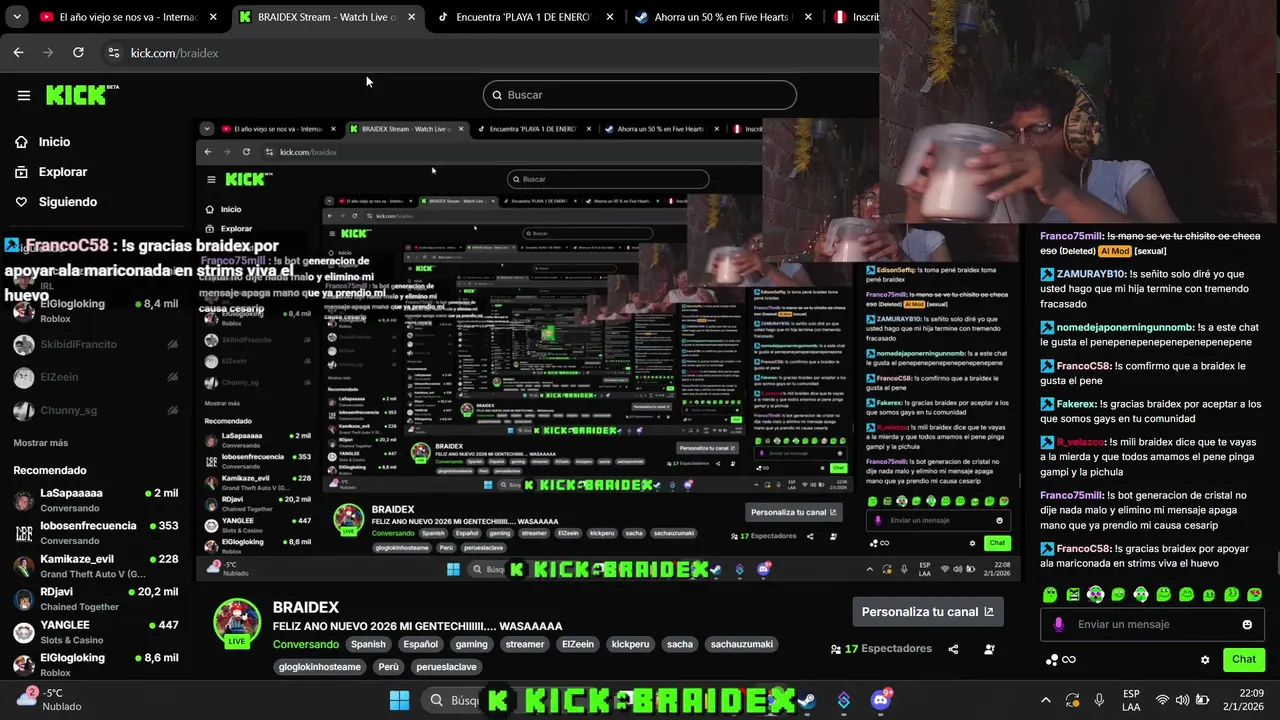The image size is (1280, 720).
Task: Click the Kick beta logo in the header
Action: (82, 95)
